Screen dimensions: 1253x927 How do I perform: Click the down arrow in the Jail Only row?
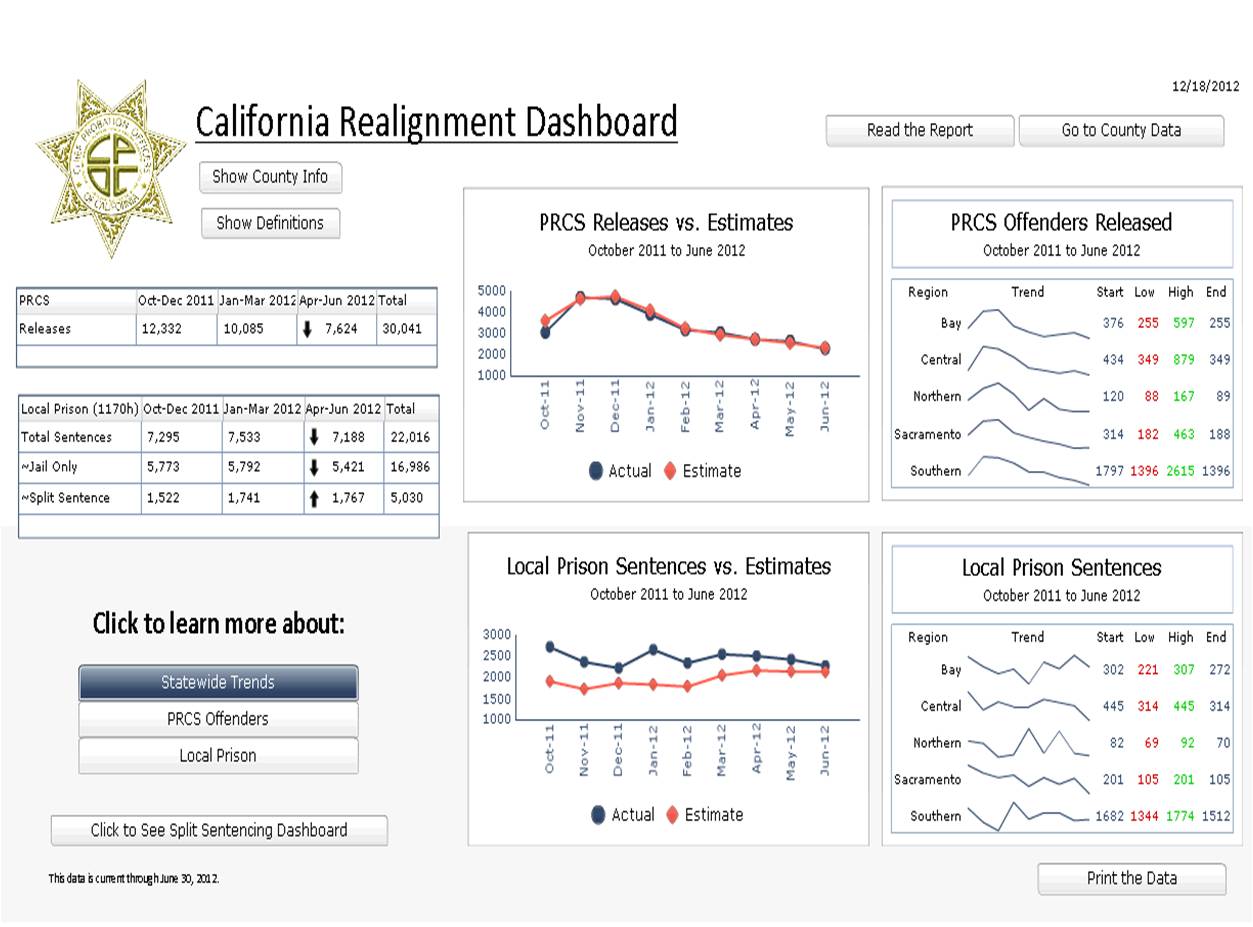(x=315, y=468)
